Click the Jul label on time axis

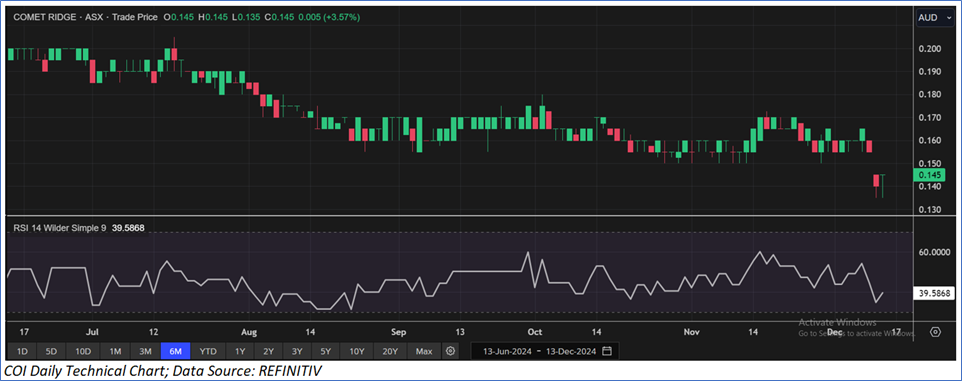(92, 332)
